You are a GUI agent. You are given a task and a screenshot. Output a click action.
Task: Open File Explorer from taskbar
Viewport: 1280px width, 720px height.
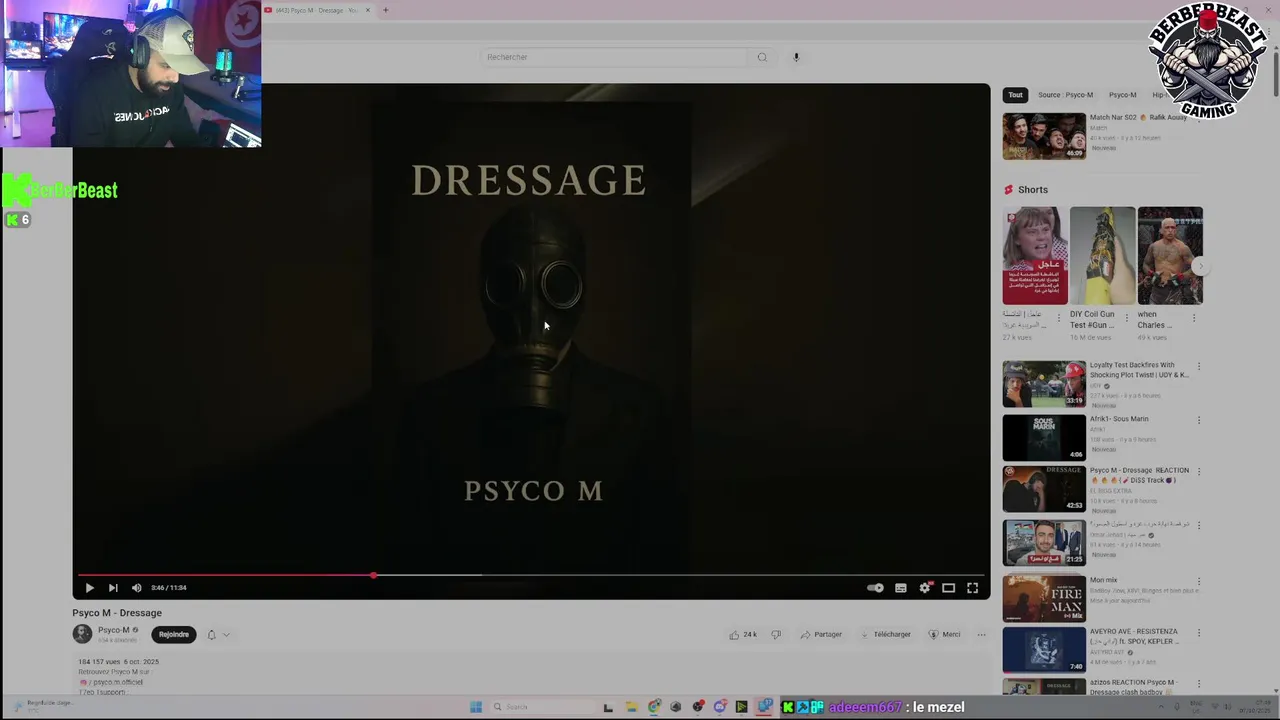coord(631,707)
